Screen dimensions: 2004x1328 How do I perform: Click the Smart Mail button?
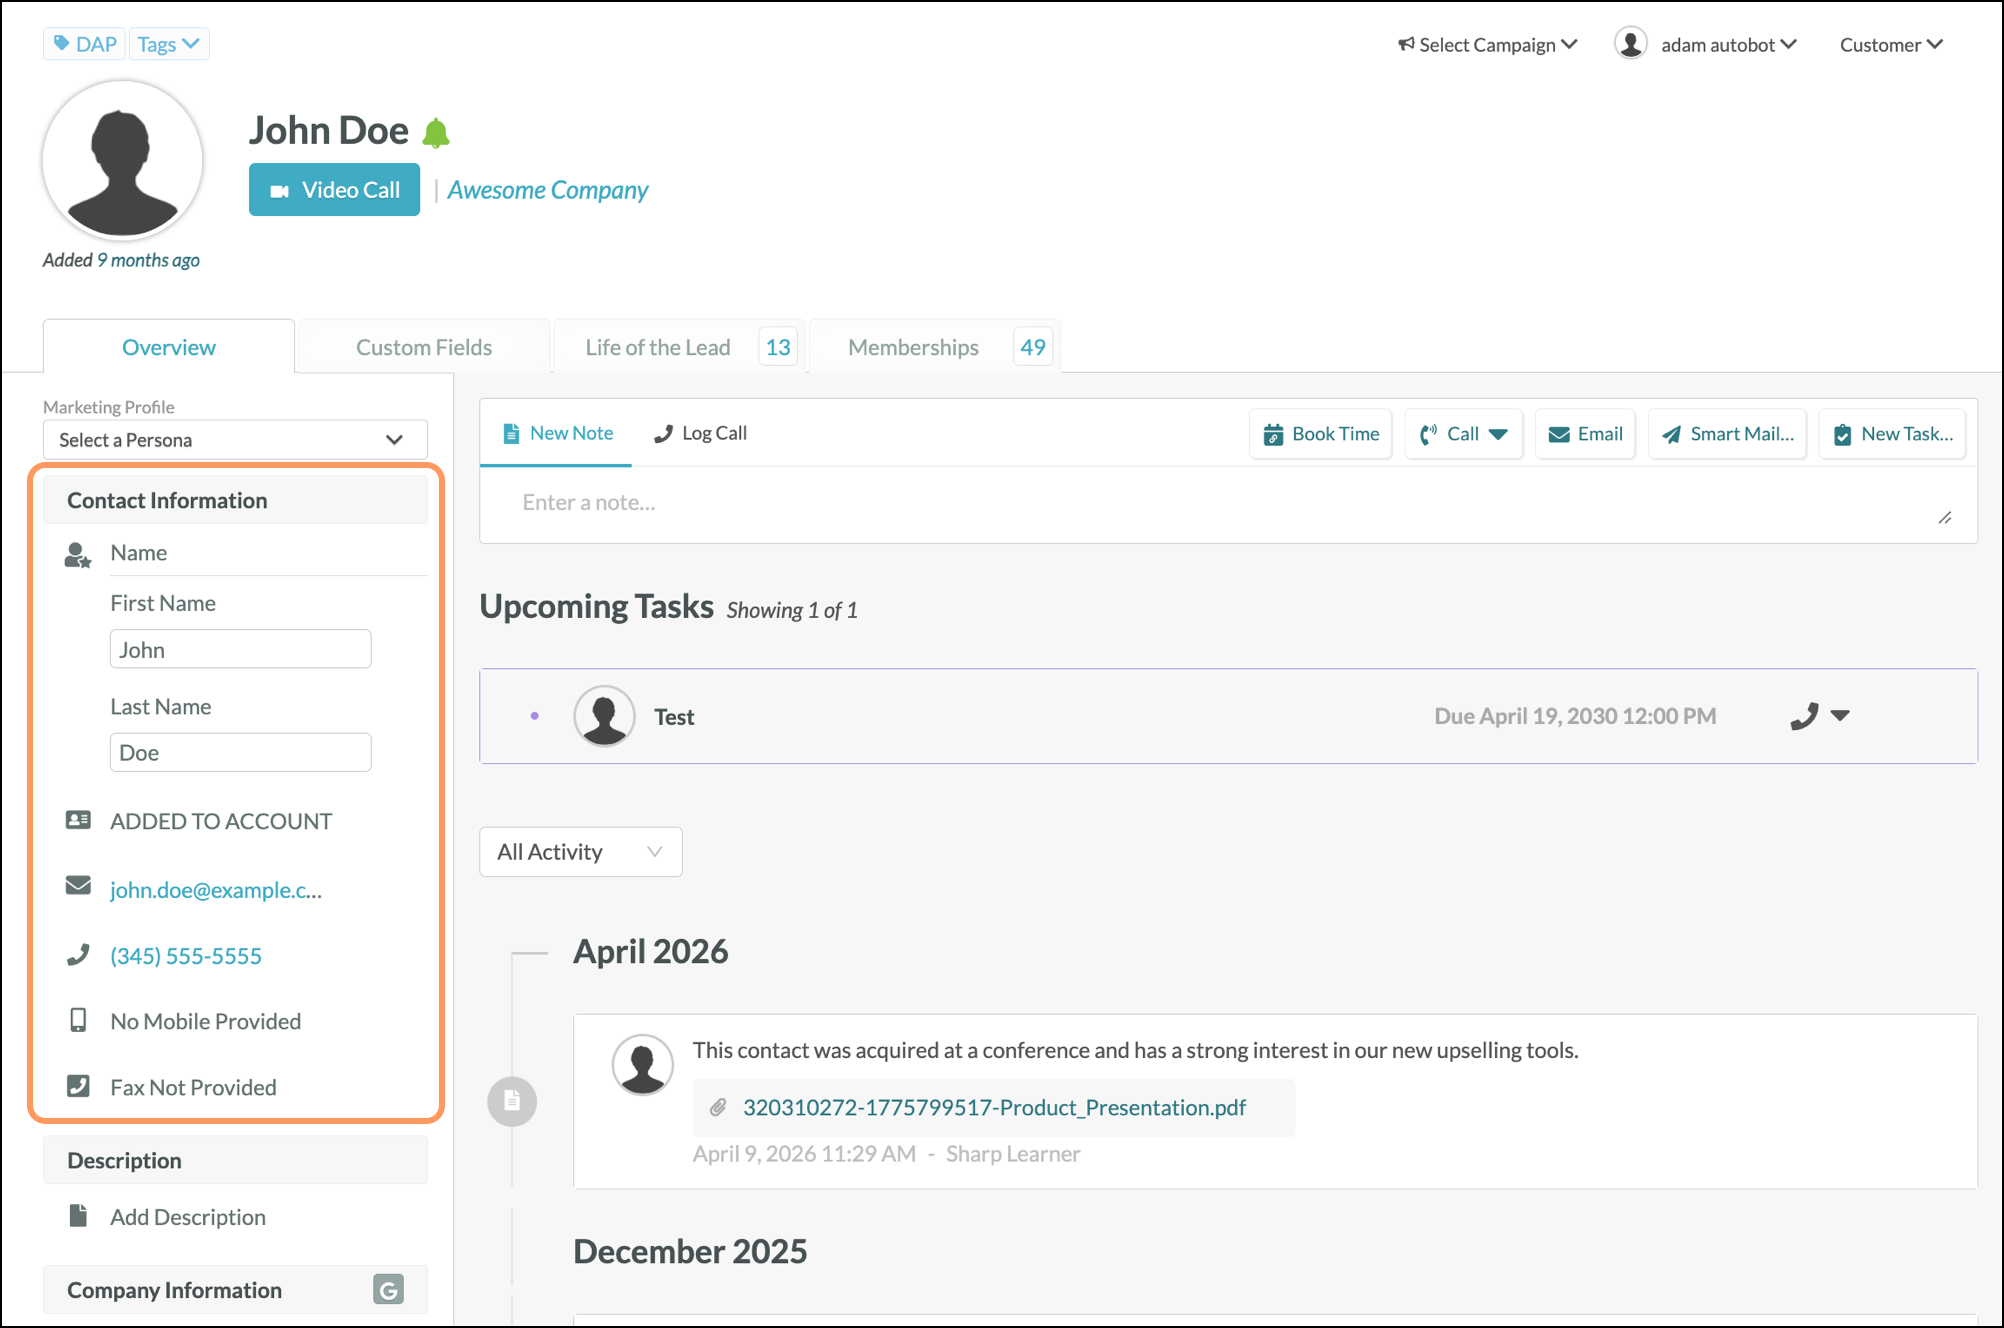coord(1727,434)
